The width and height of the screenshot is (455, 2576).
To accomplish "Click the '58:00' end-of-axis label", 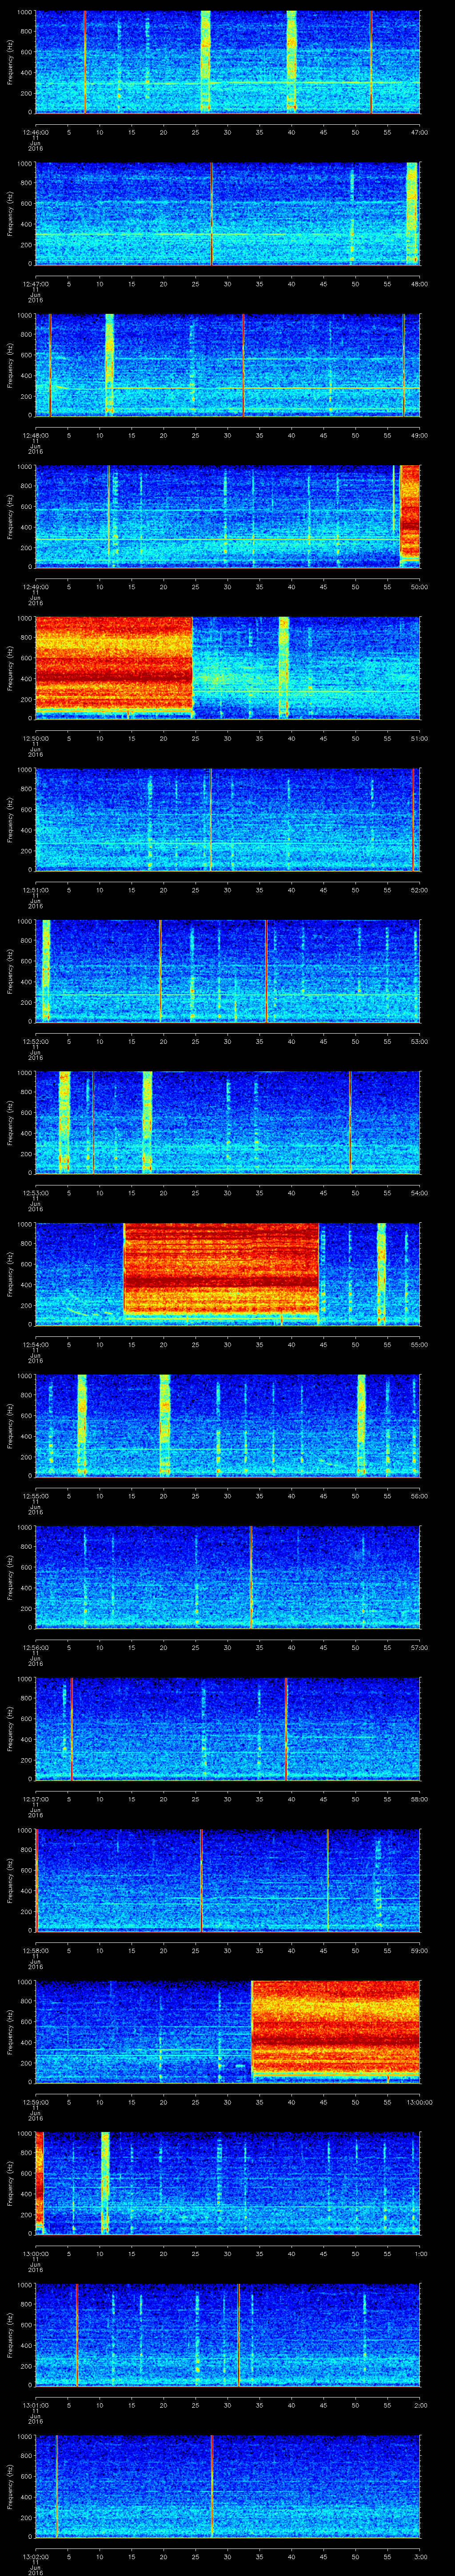I will pyautogui.click(x=419, y=1798).
